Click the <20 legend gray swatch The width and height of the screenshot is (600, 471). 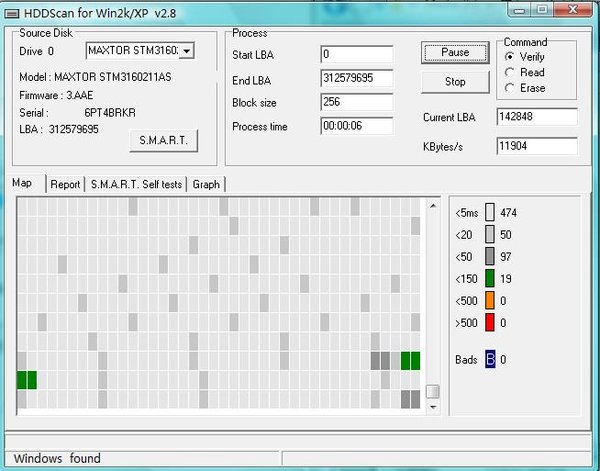tap(490, 235)
